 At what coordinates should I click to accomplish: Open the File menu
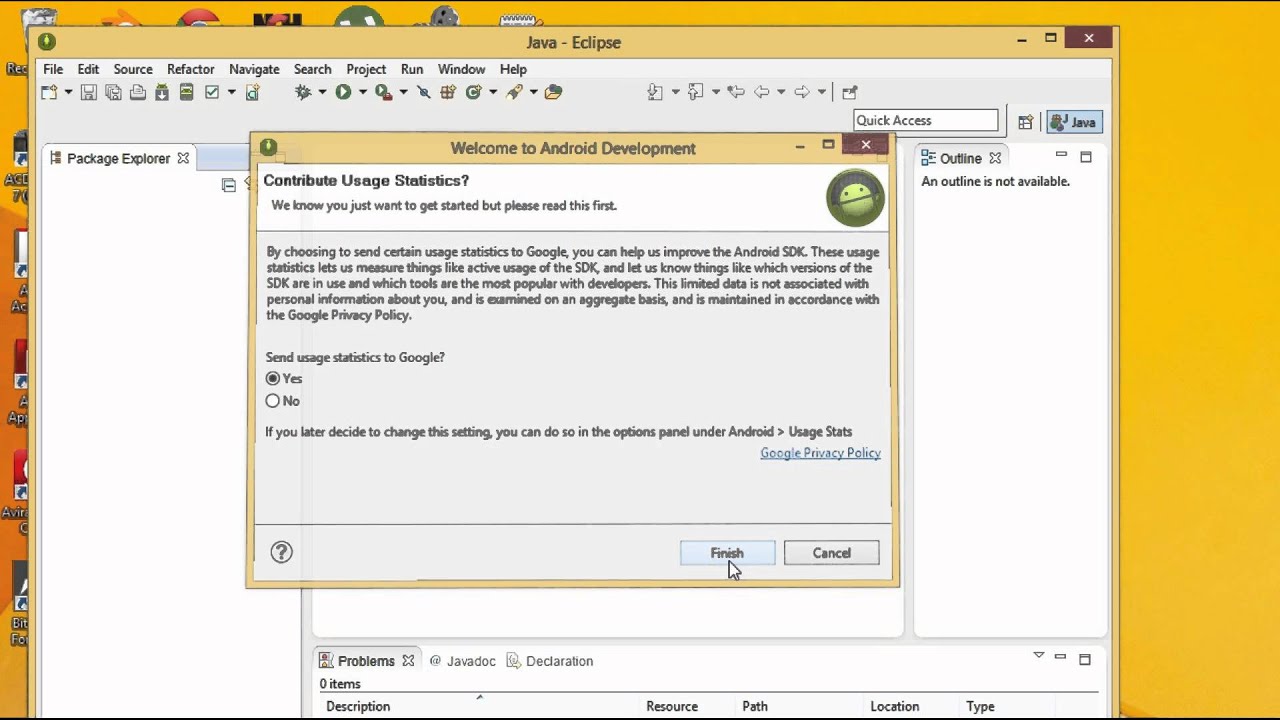pos(53,69)
